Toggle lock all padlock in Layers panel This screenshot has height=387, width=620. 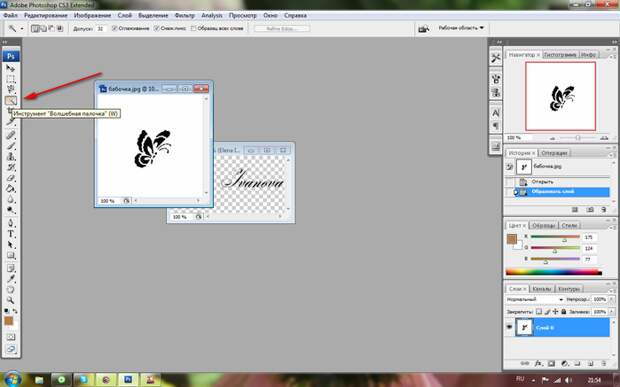click(564, 311)
